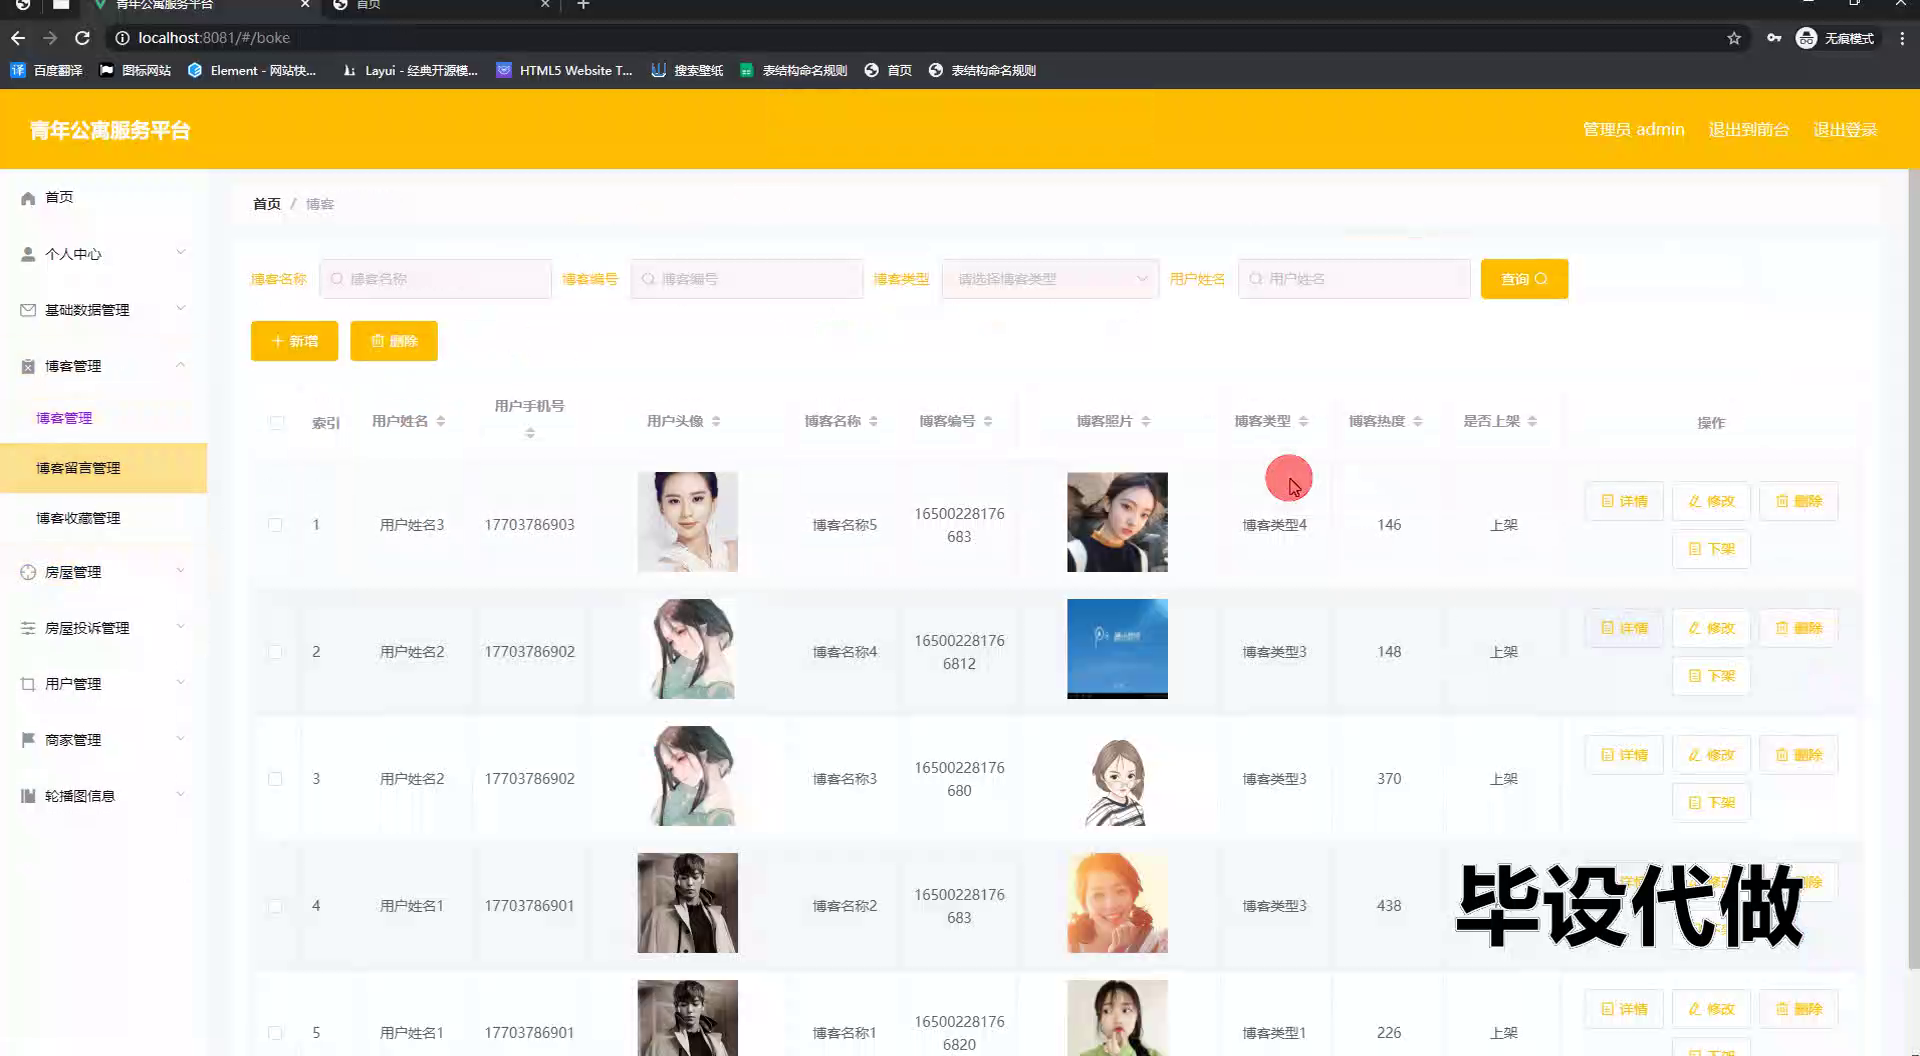The image size is (1920, 1056).
Task: Click 修改 for row 2
Action: pos(1711,628)
